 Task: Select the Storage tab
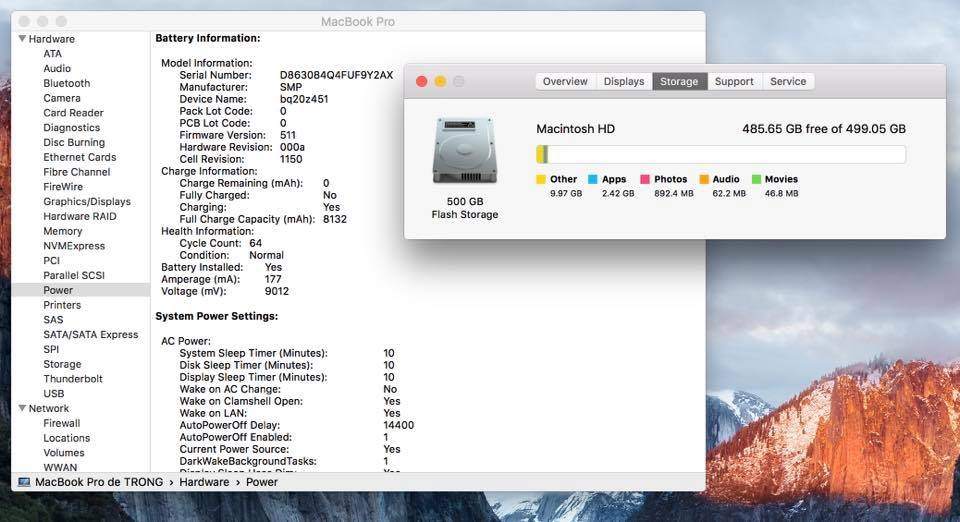coord(679,81)
